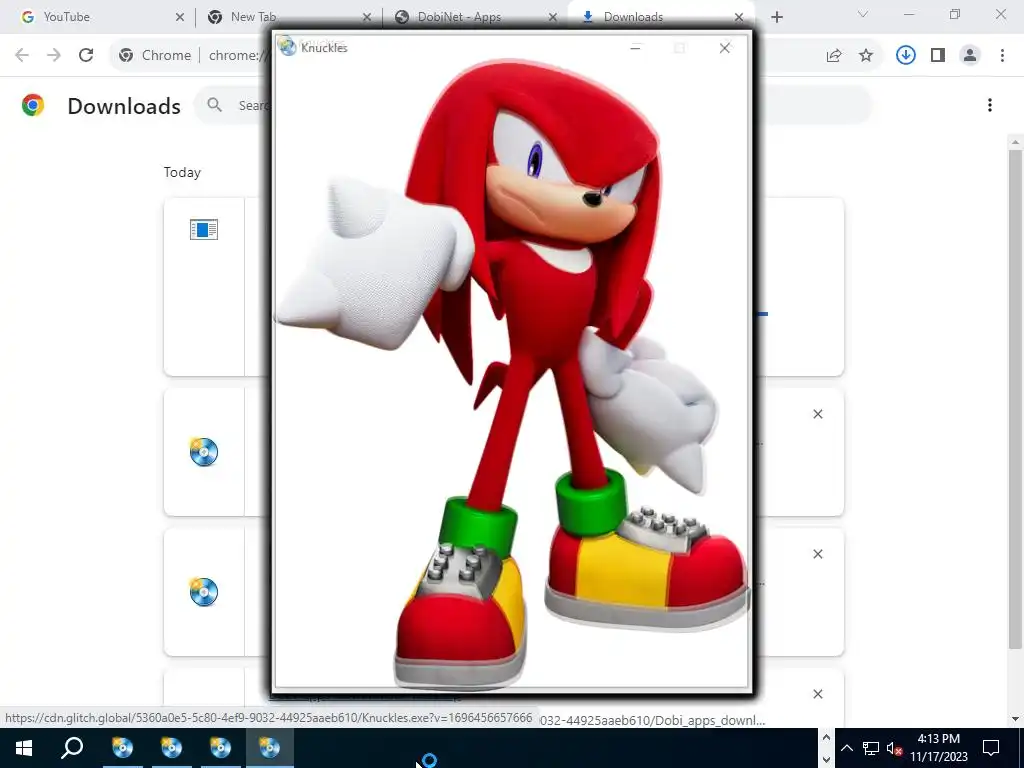The width and height of the screenshot is (1024, 768).
Task: Close the YouTube tab
Action: tap(180, 17)
